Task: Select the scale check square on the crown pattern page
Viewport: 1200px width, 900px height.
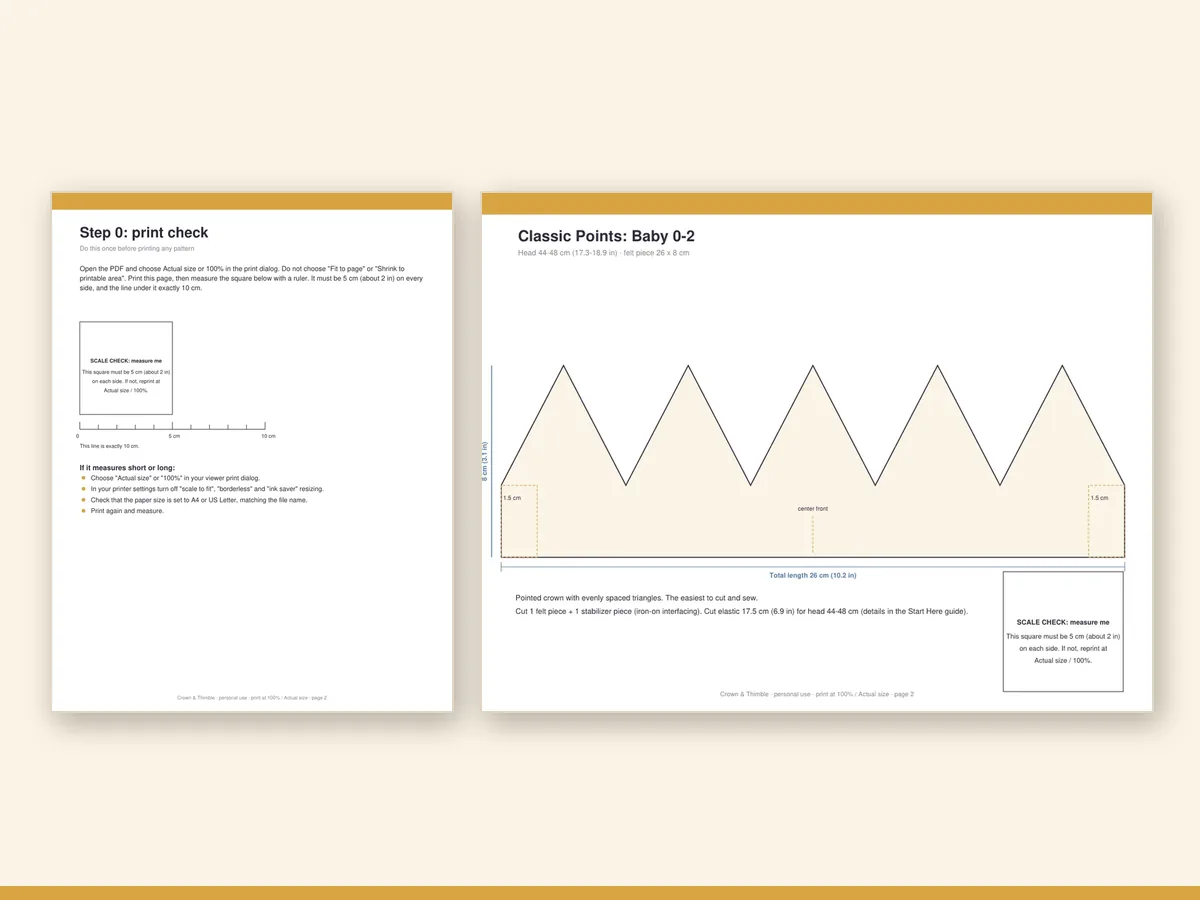Action: [1063, 631]
